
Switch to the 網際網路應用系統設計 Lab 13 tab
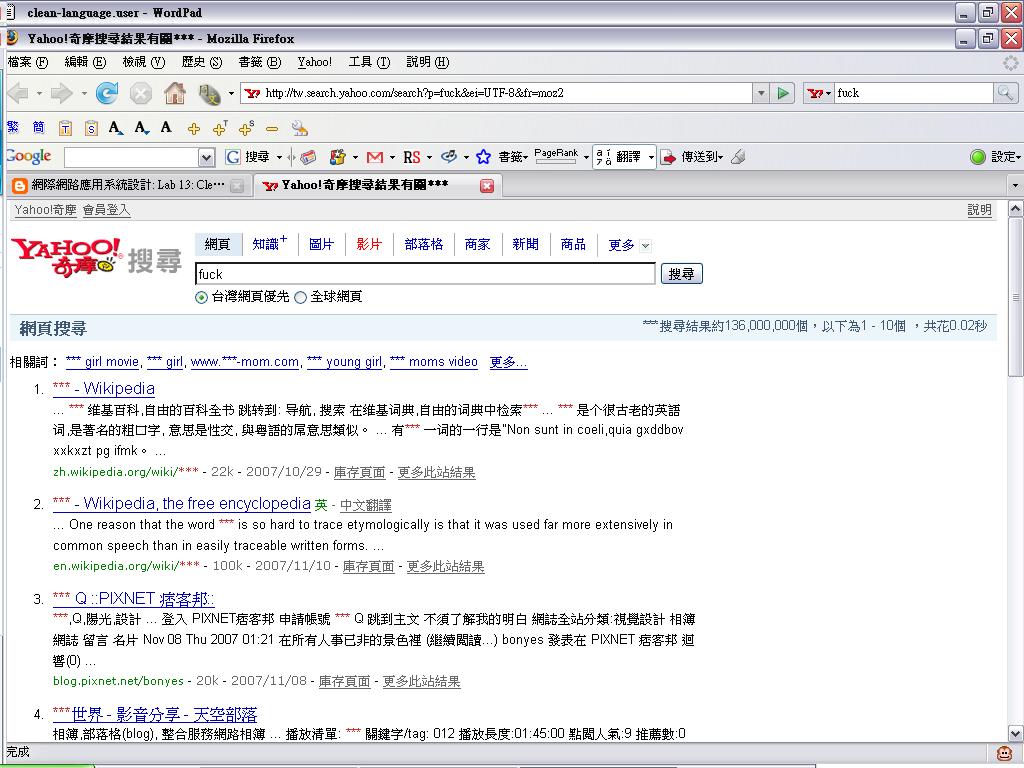pos(127,185)
